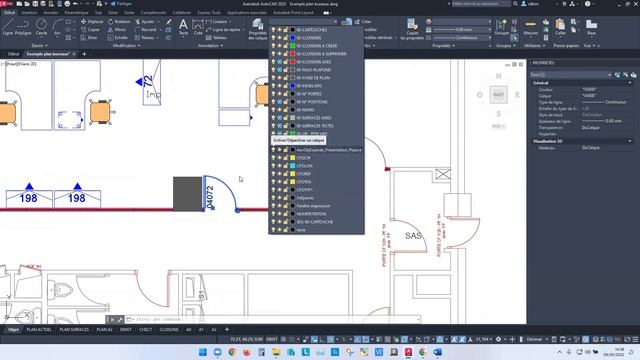Image resolution: width=640 pixels, height=360 pixels.
Task: Toggle lock of NUMEROTATION layer
Action: (x=286, y=214)
